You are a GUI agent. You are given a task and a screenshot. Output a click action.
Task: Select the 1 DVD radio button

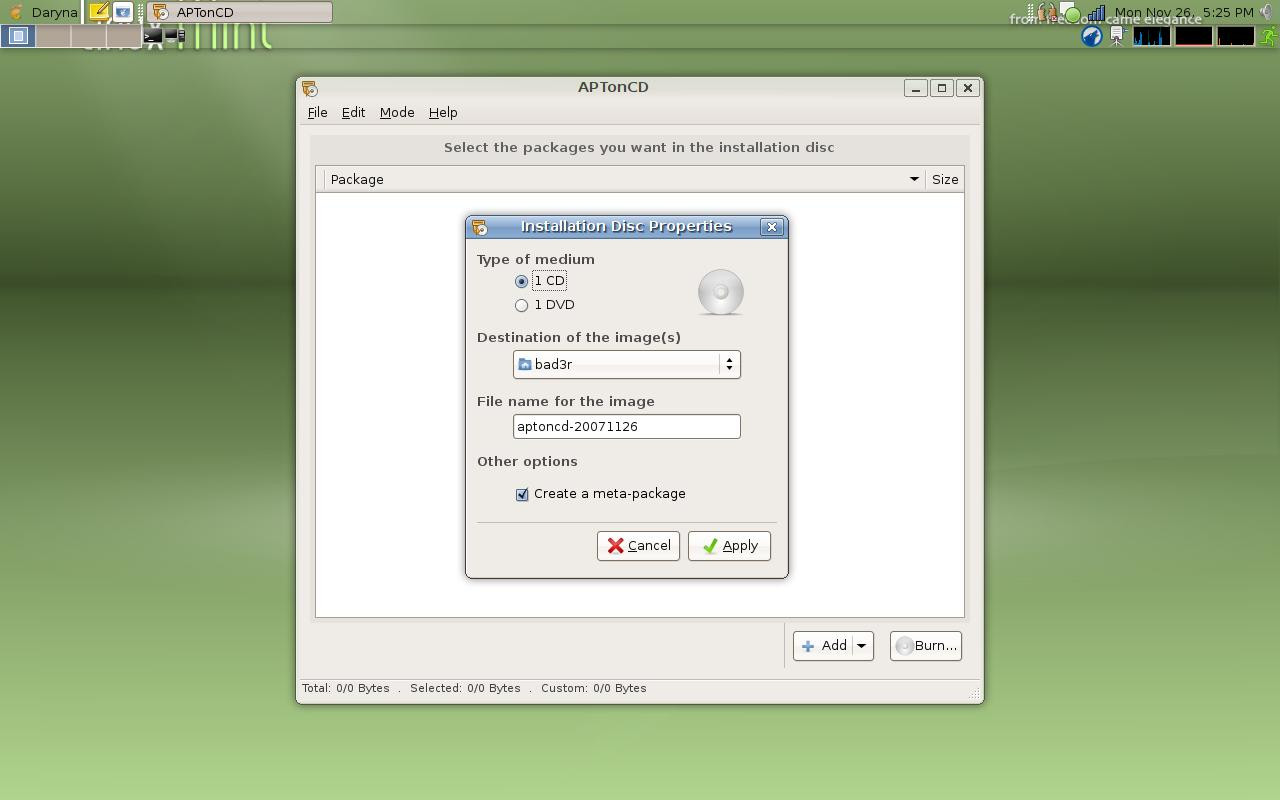(x=521, y=305)
